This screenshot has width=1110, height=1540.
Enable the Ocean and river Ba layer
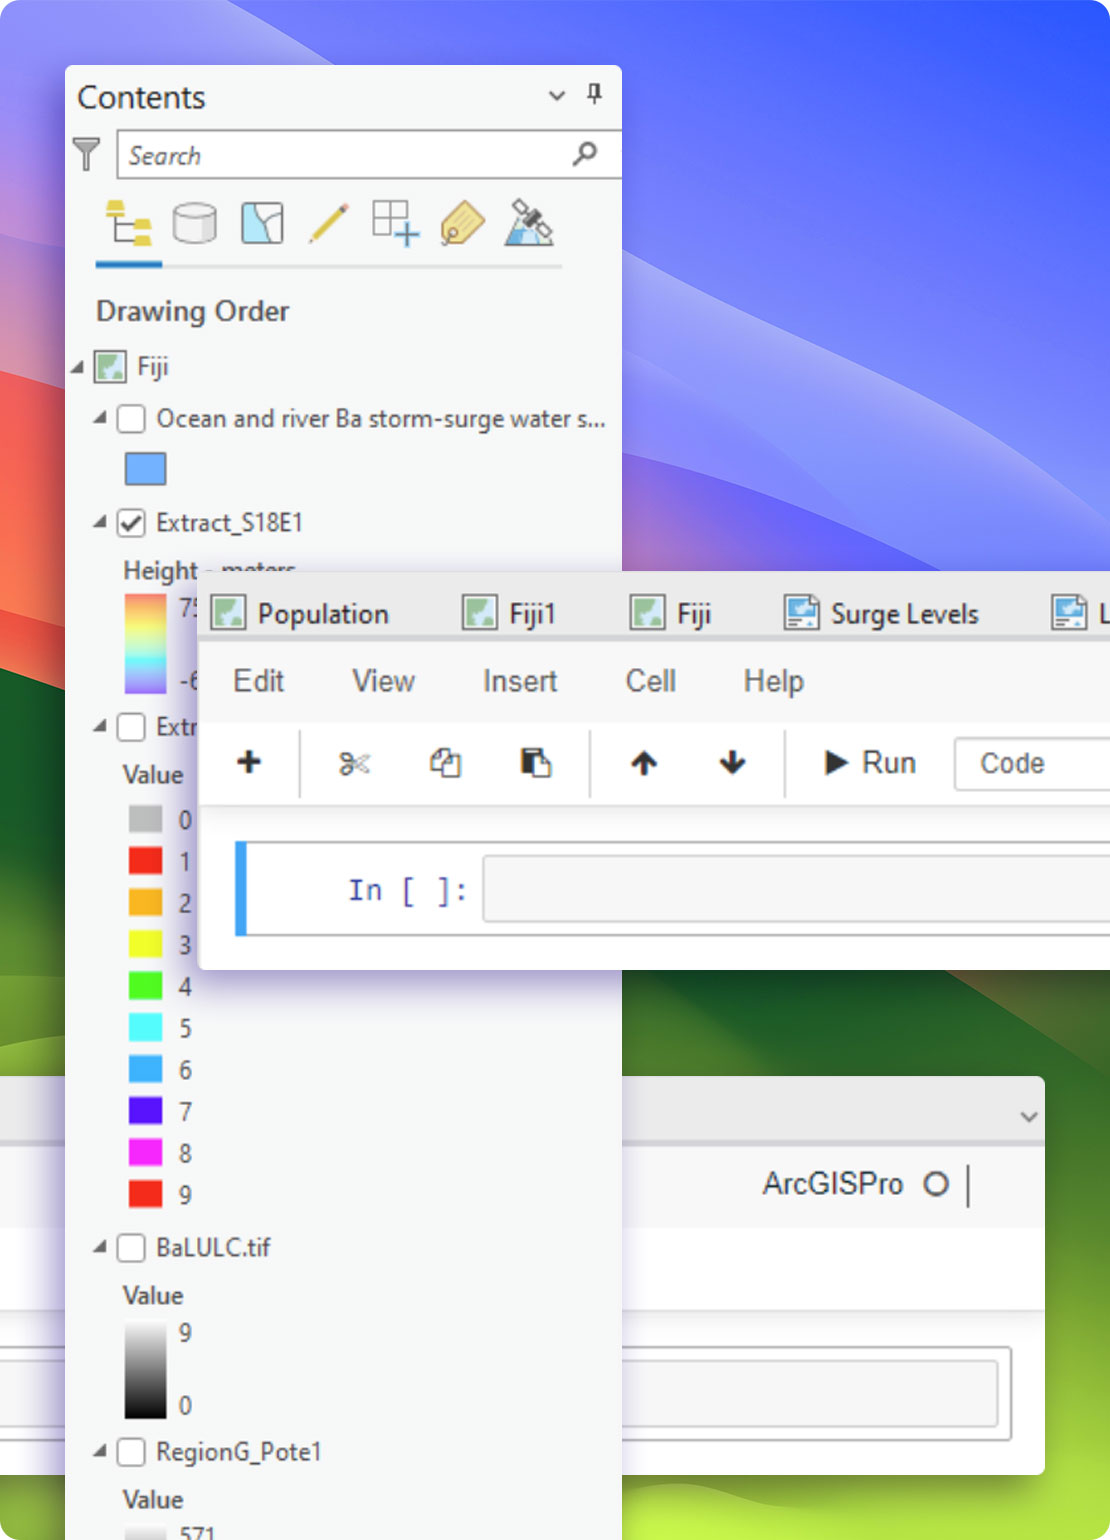[x=131, y=418]
